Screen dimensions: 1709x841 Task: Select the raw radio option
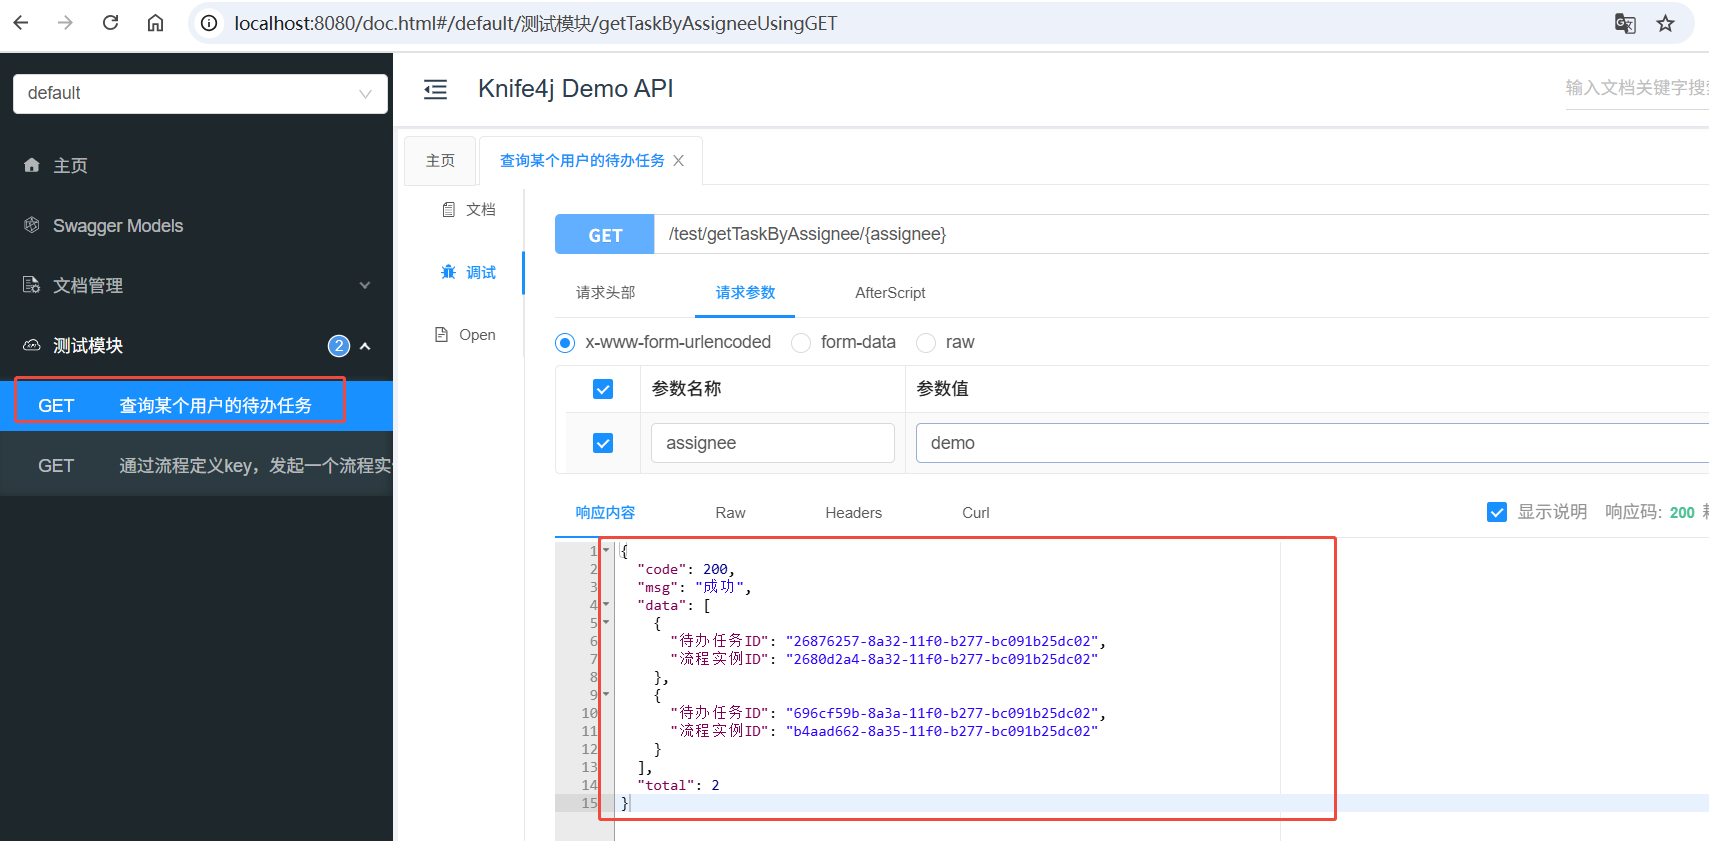pyautogui.click(x=926, y=343)
